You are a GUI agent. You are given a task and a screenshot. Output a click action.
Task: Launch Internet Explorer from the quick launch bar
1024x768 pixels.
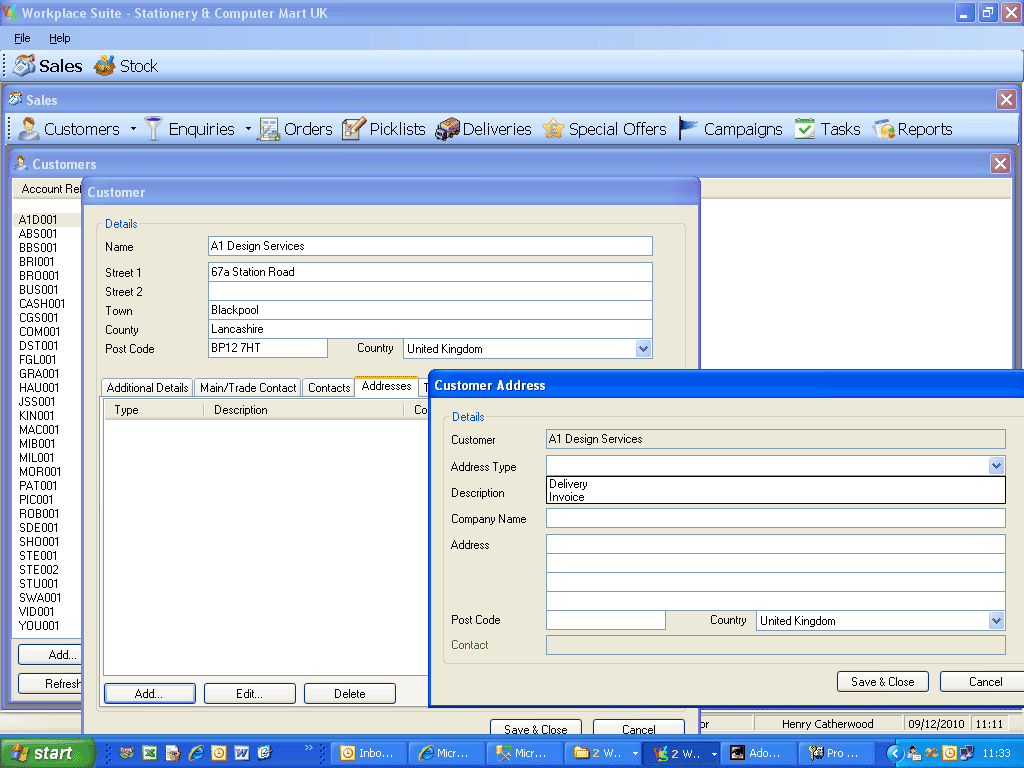click(196, 753)
